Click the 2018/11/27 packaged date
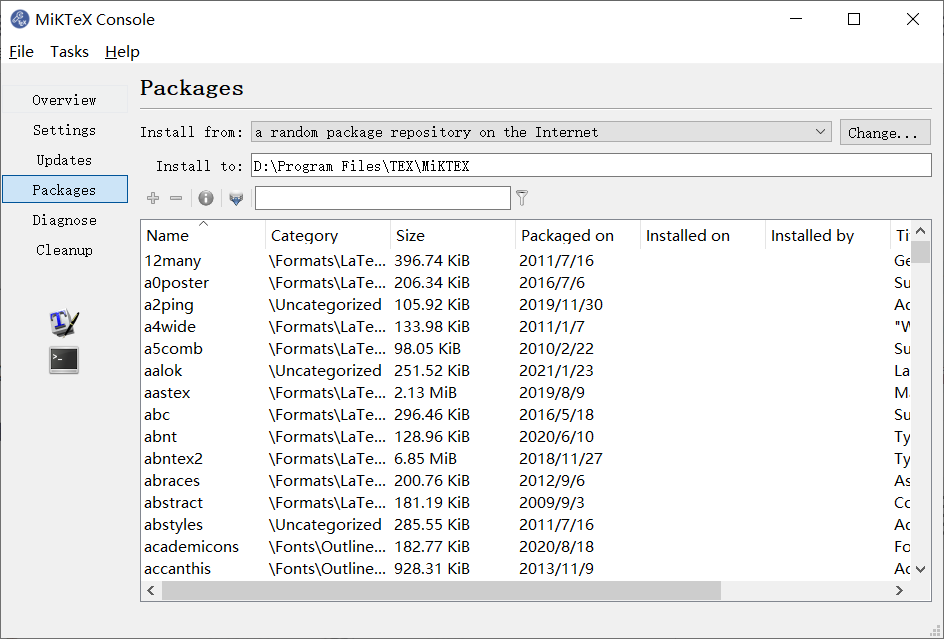 coord(560,458)
